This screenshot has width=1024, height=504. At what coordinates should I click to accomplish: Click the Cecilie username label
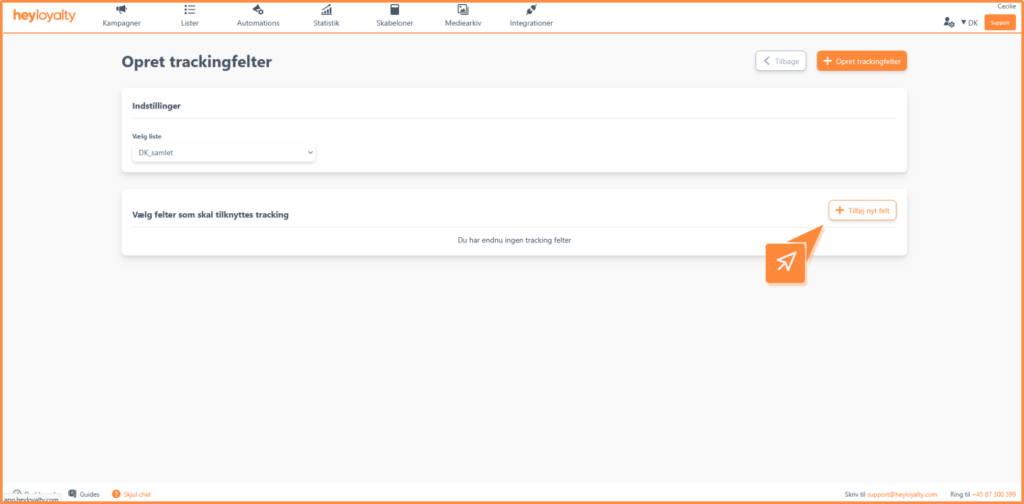pos(1006,6)
